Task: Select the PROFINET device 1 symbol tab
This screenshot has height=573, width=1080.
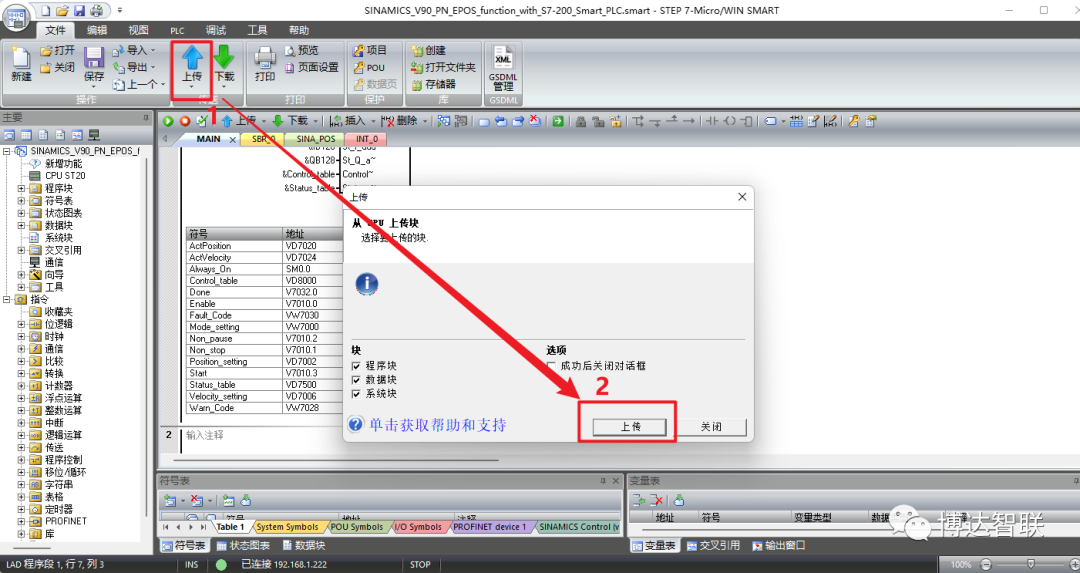Action: (x=489, y=527)
